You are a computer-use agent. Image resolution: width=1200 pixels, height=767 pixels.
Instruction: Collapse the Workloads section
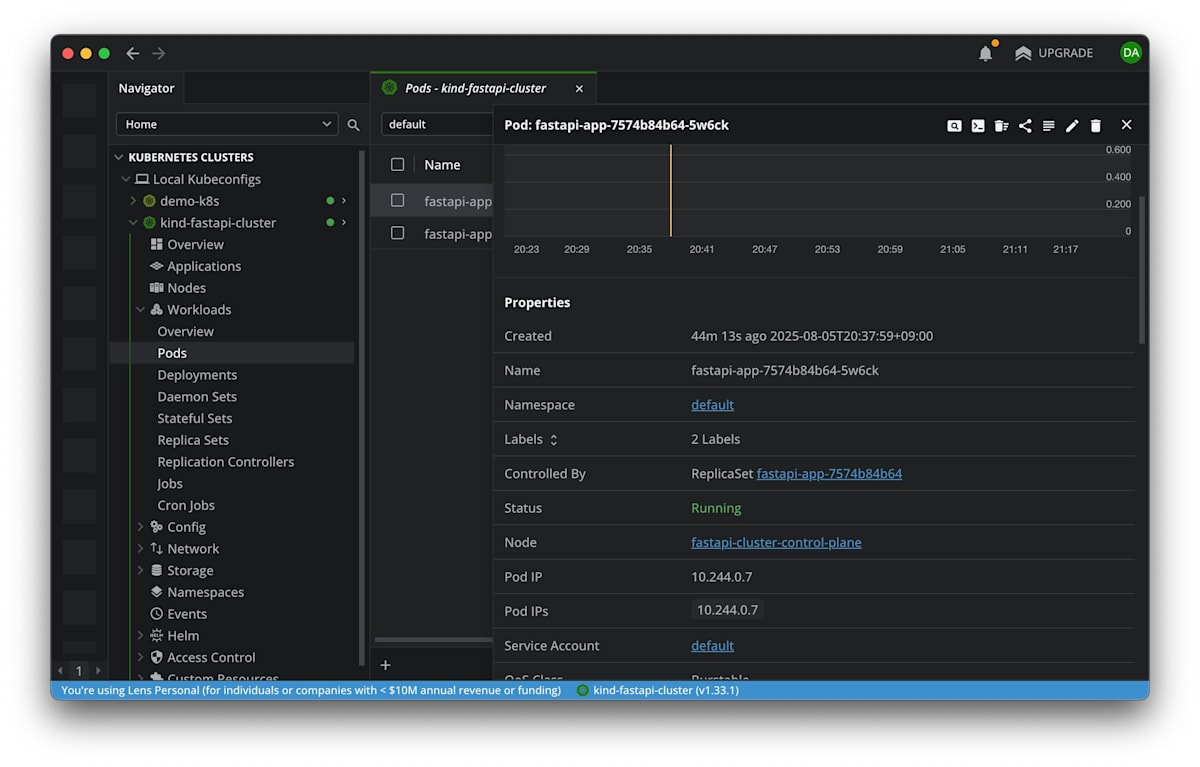tap(140, 310)
